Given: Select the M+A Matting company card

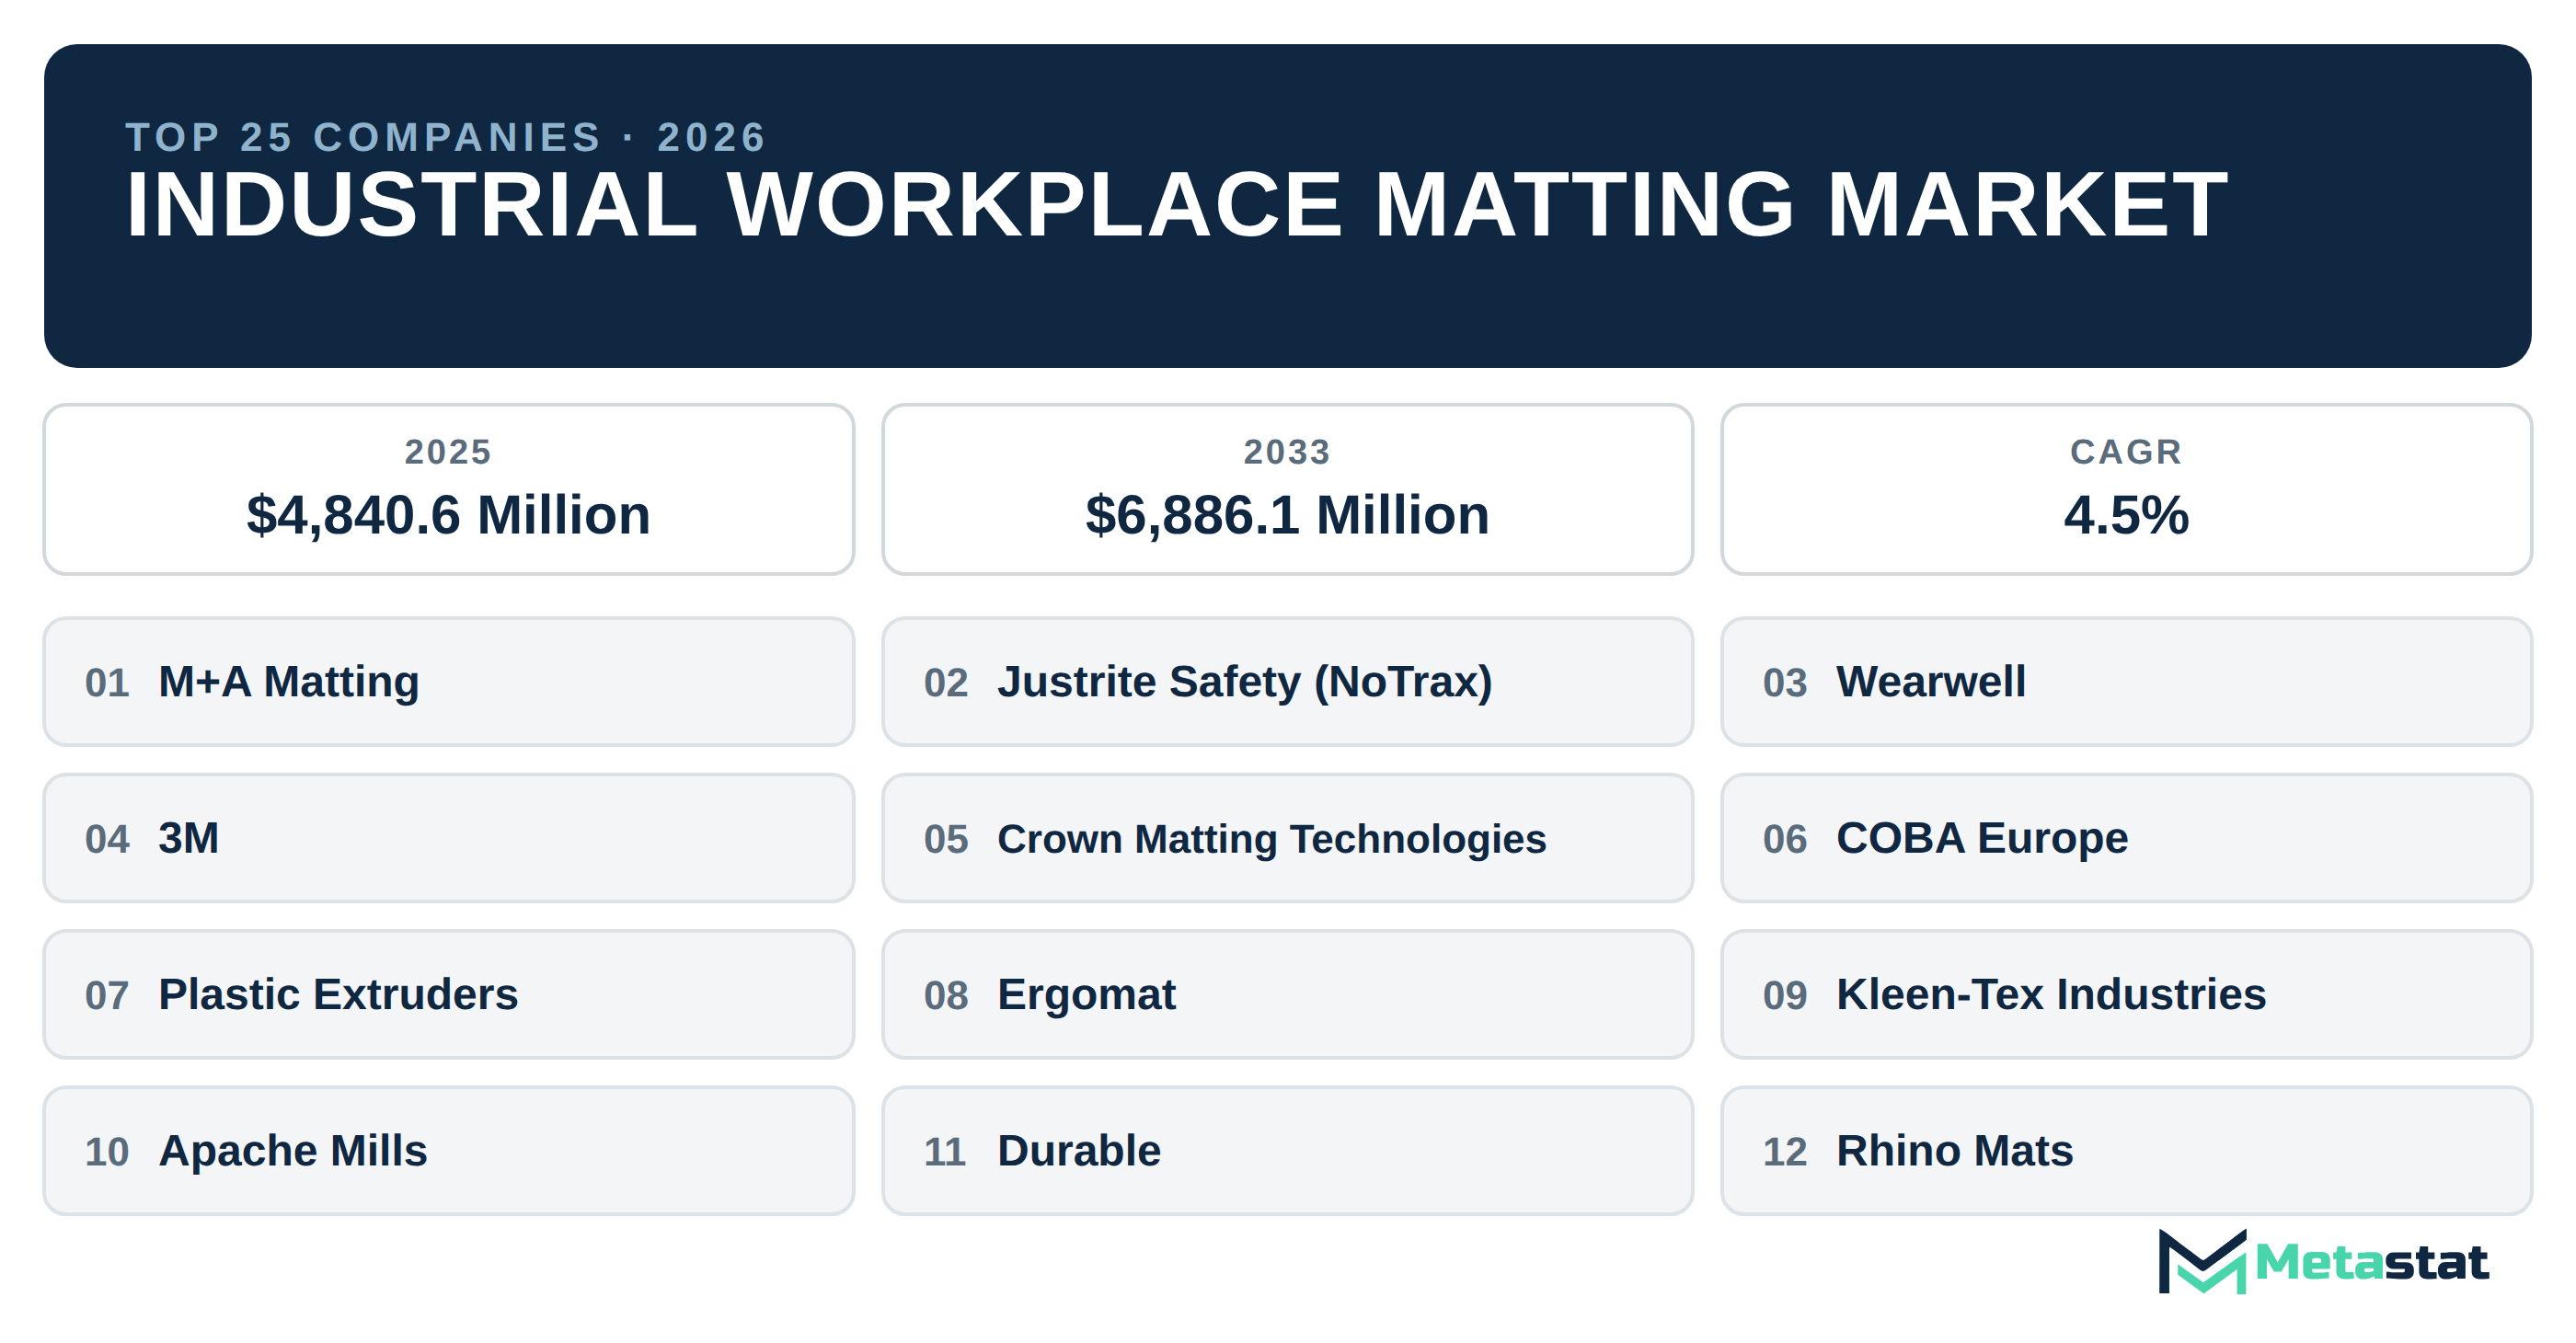Looking at the screenshot, I should 449,682.
